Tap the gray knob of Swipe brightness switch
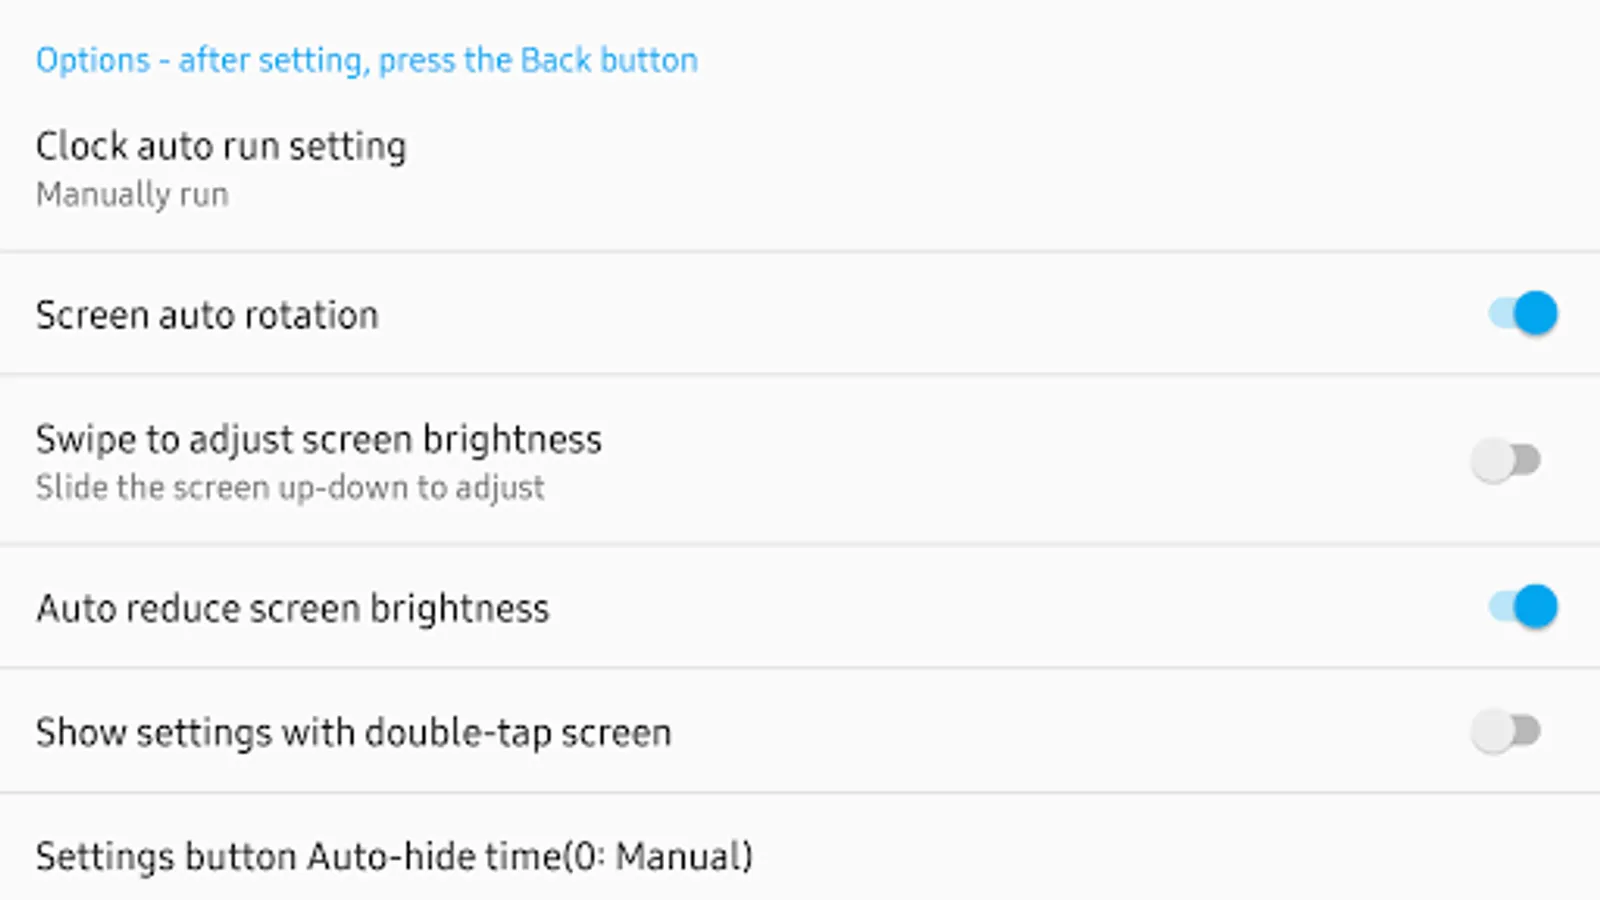 (1493, 461)
